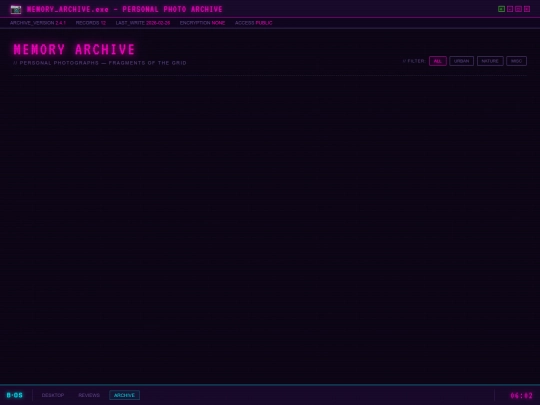Switch to REVIEWS in the taskbar

click(89, 395)
